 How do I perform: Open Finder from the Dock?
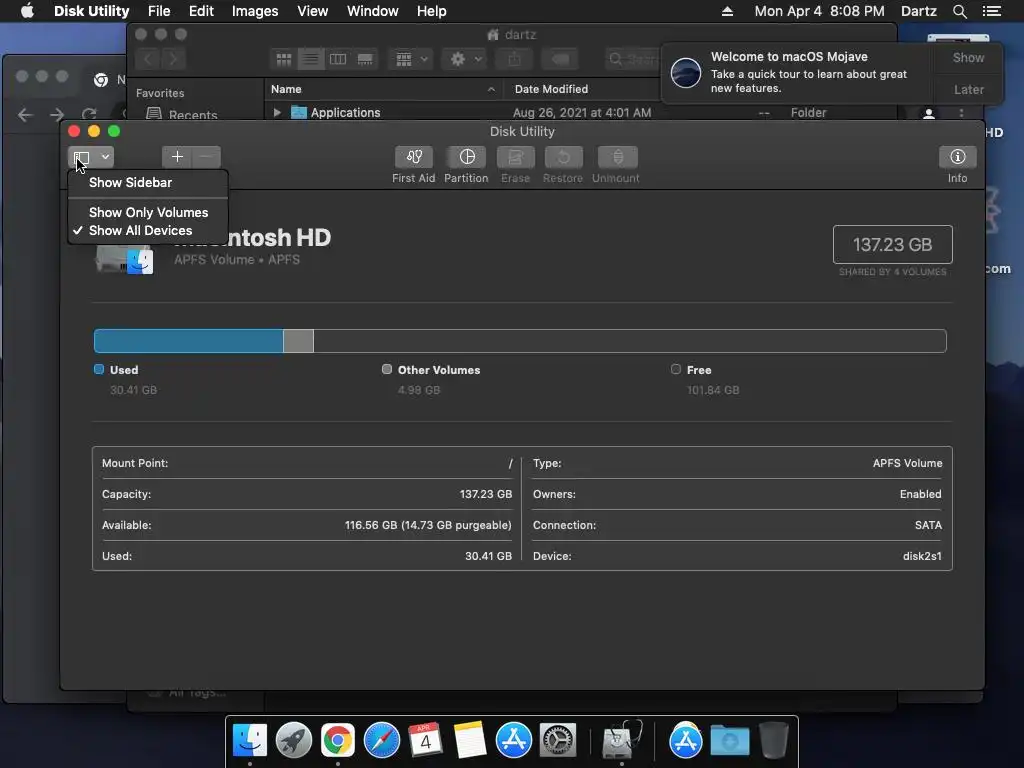tap(250, 740)
